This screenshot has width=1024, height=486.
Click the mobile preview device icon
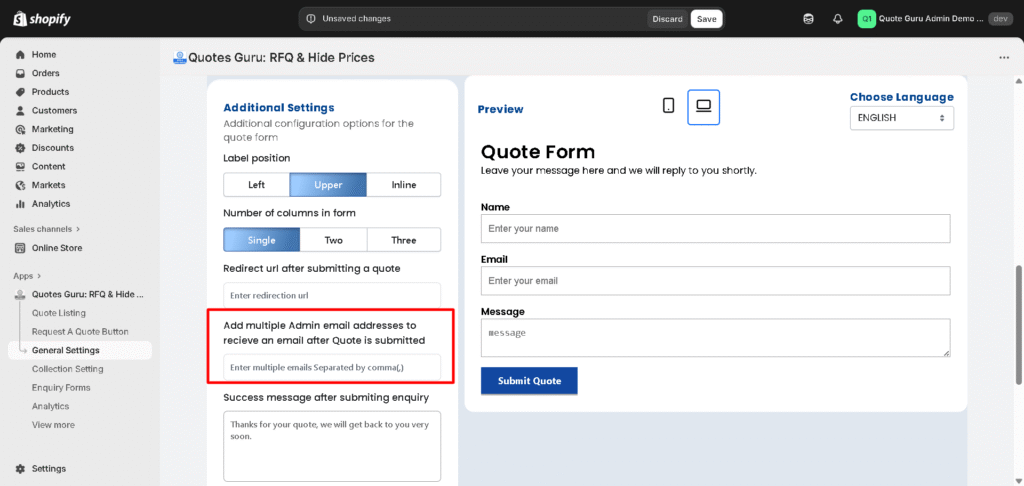click(x=669, y=106)
